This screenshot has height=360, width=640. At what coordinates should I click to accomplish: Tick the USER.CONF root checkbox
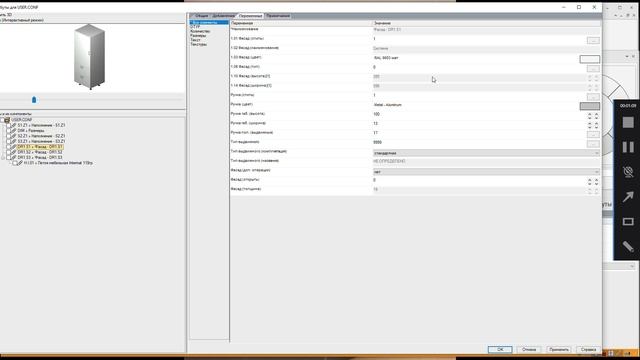coord(2,120)
